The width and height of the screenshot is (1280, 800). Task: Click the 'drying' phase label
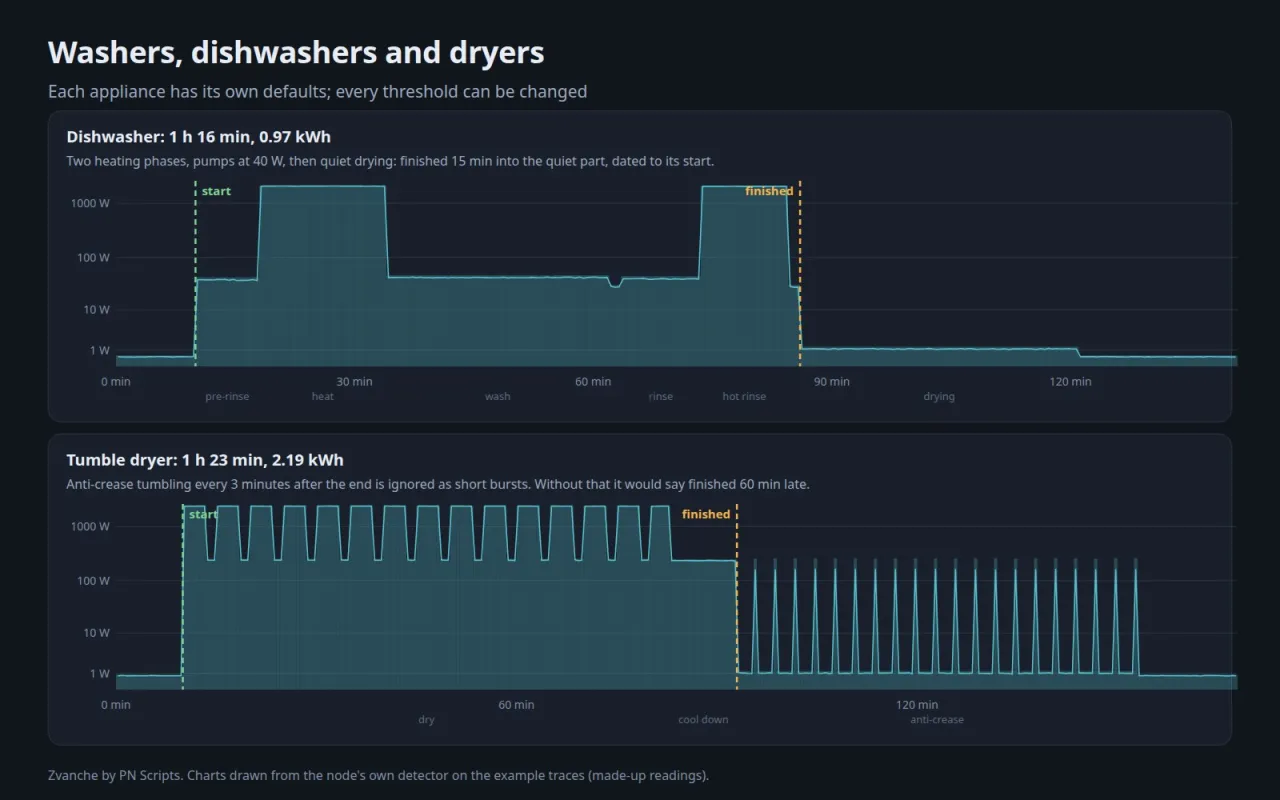click(x=939, y=397)
